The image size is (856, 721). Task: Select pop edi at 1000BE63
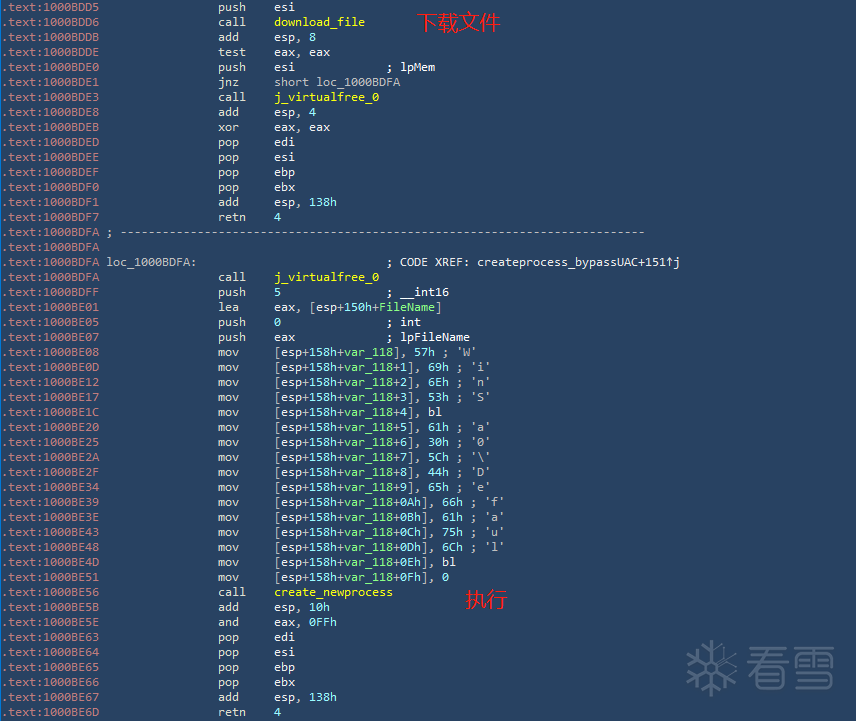tap(257, 637)
